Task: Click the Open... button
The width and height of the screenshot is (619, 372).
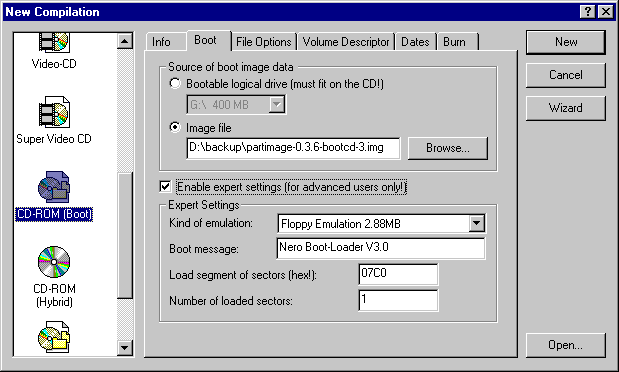Action: [566, 346]
